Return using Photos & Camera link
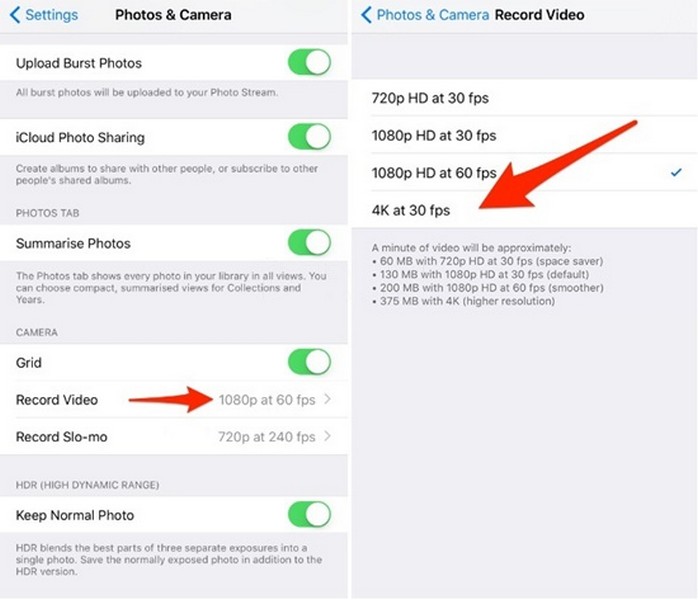 [433, 15]
